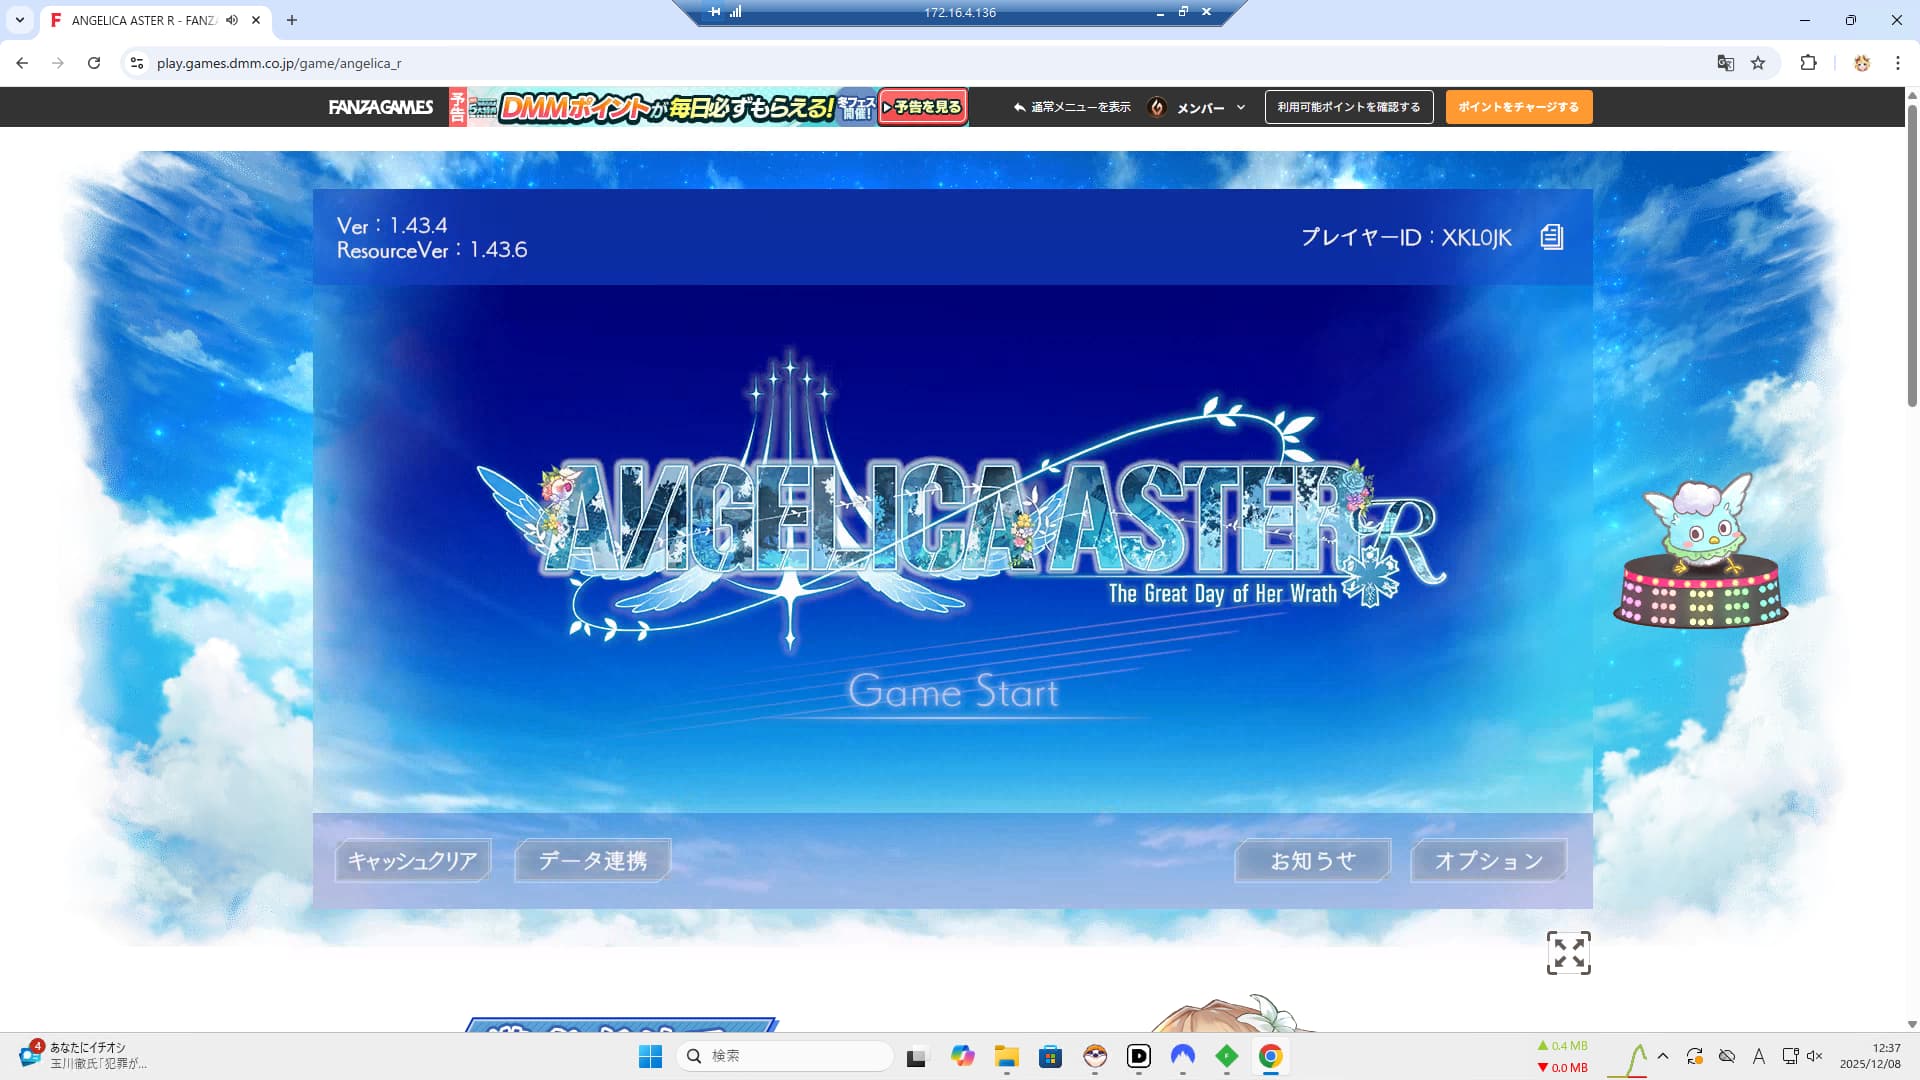Screen dimensions: 1920x1080
Task: Open the お知らせ notices button
Action: [1312, 860]
